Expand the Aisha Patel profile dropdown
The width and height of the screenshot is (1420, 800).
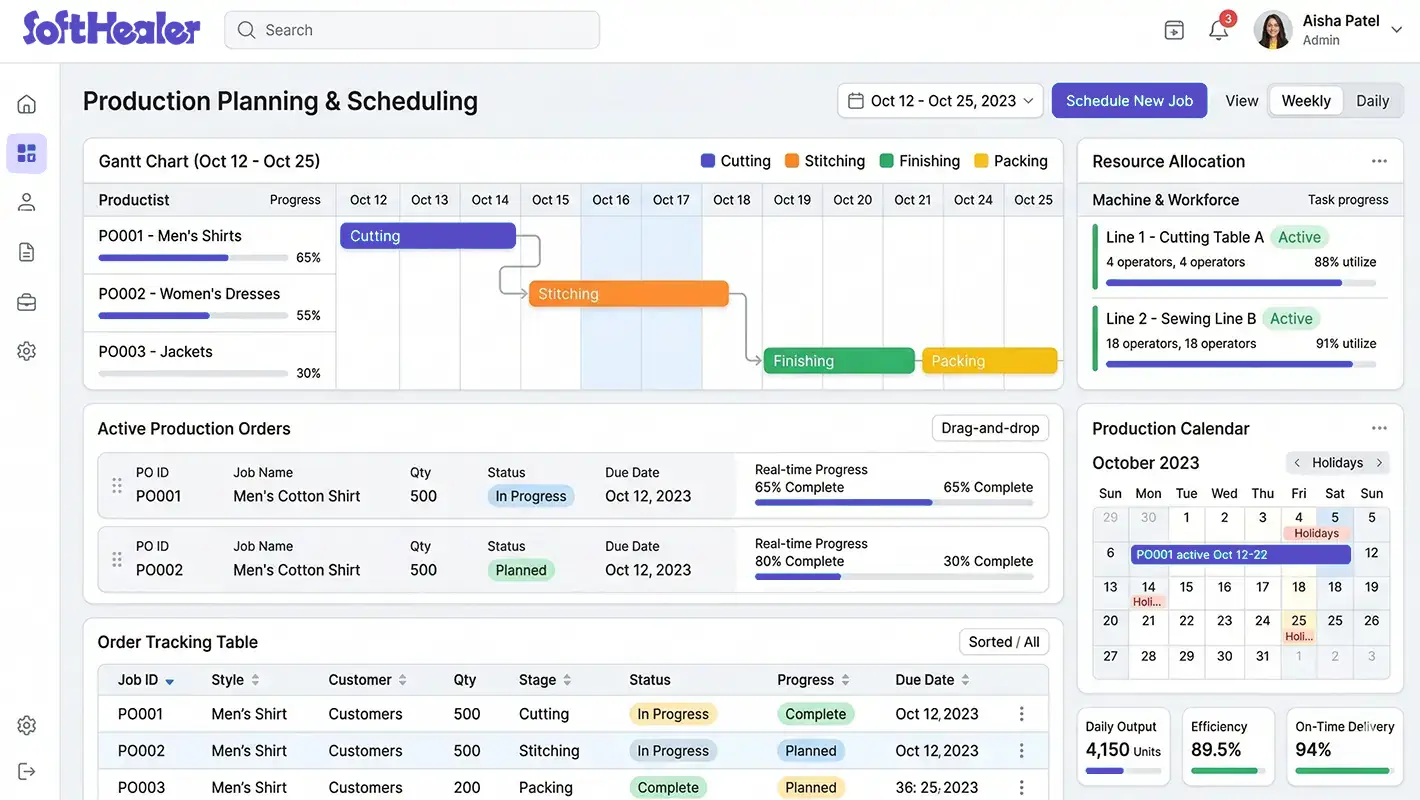(1396, 30)
